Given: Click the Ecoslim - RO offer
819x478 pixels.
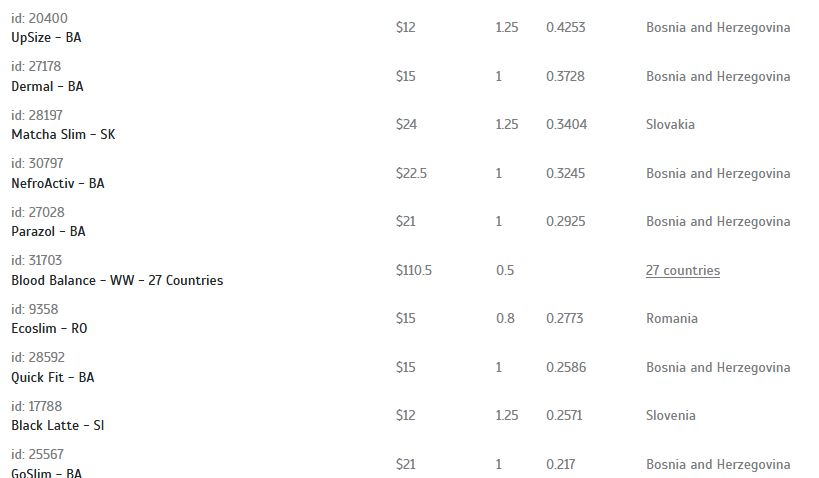Looking at the screenshot, I should tap(49, 329).
